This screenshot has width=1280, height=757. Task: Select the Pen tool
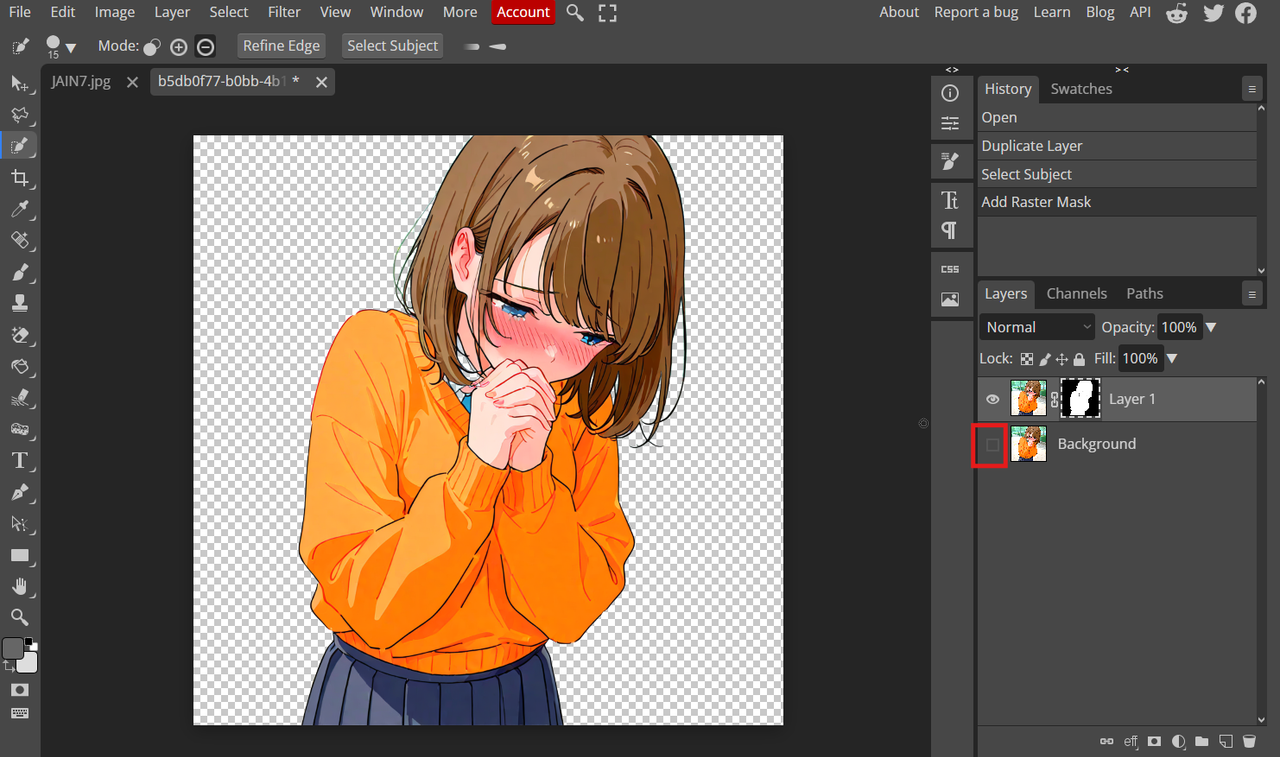19,492
